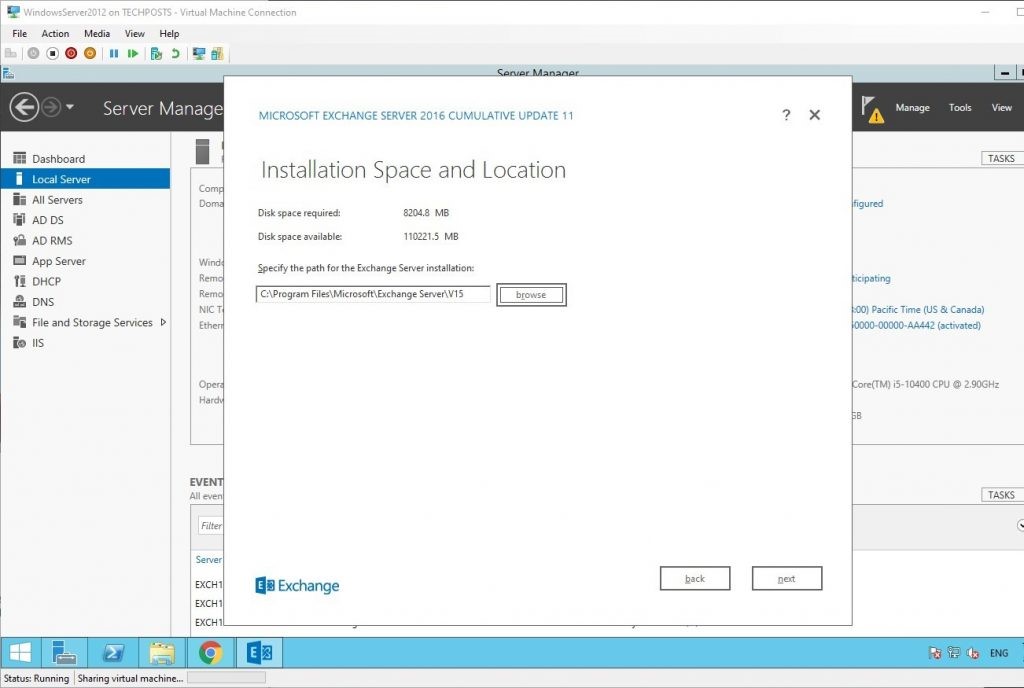Click the events Filter box
Screen dimensions: 1024x688
(210, 525)
